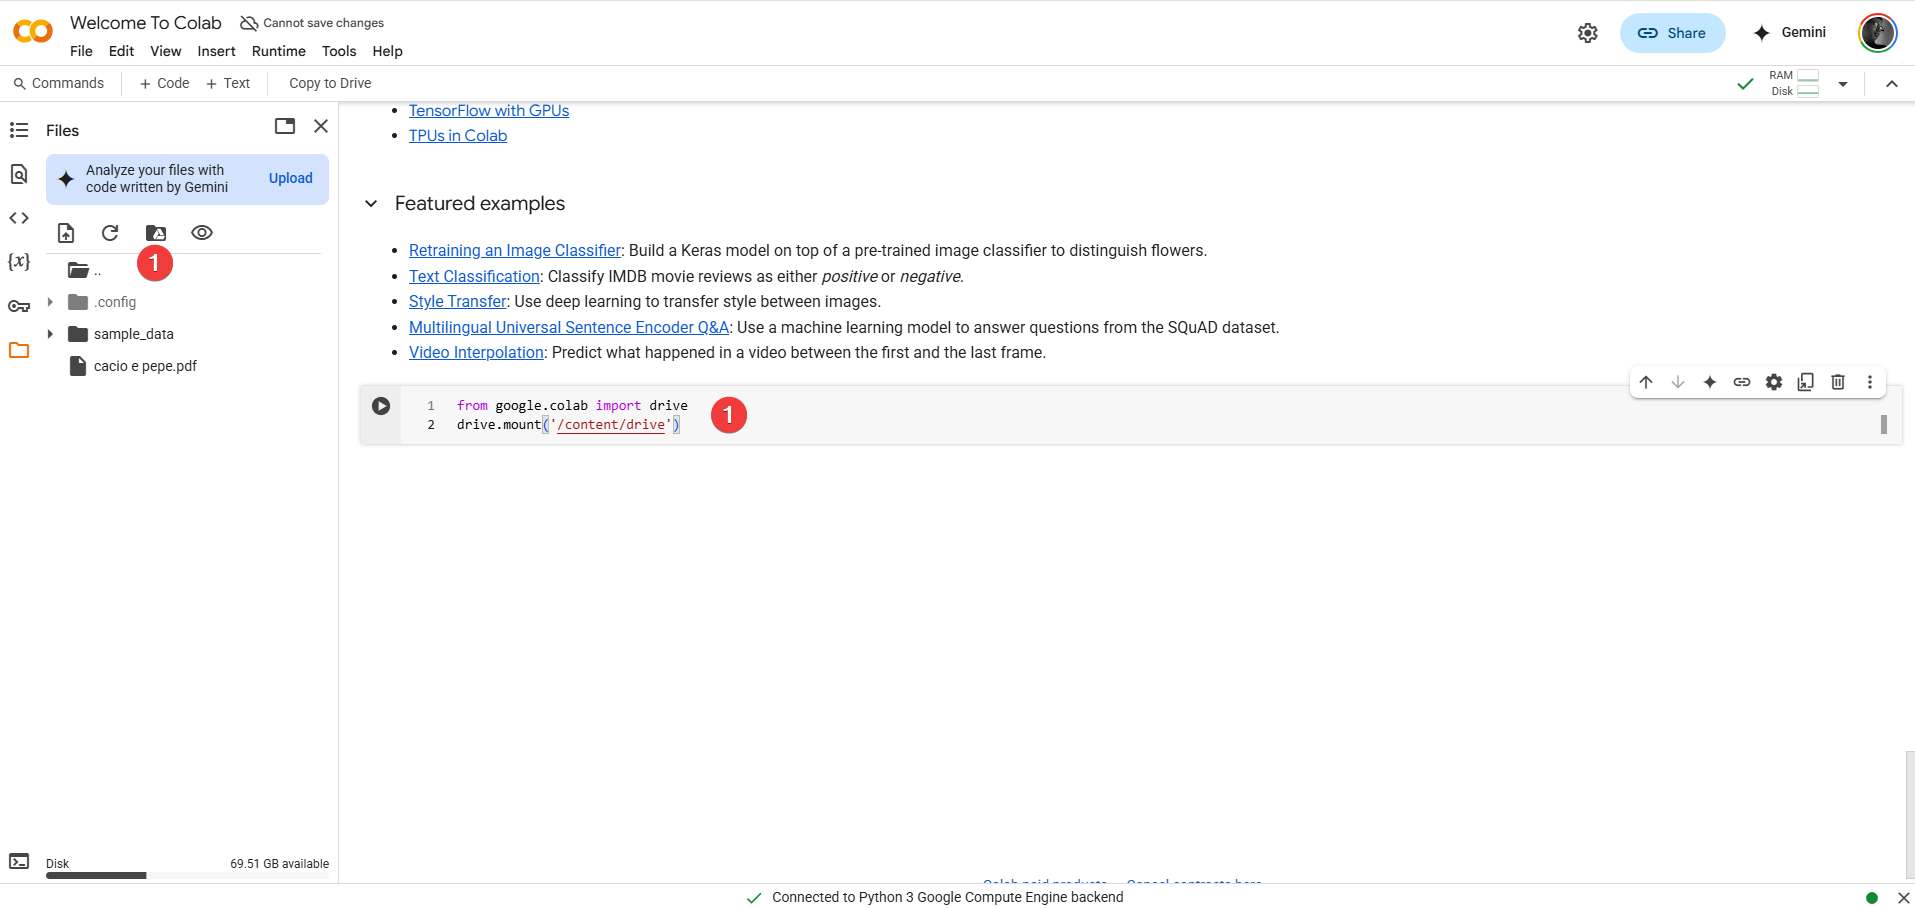
Task: Open the Colab logo home
Action: 33,31
